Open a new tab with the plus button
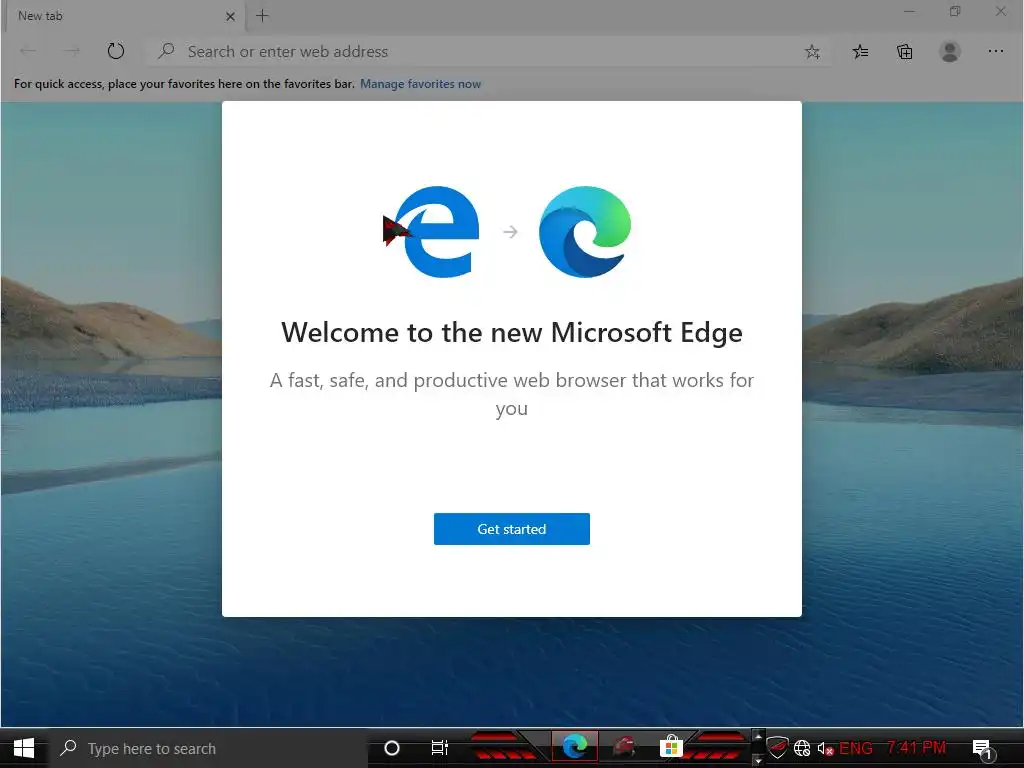Image resolution: width=1024 pixels, height=768 pixels. (x=262, y=16)
